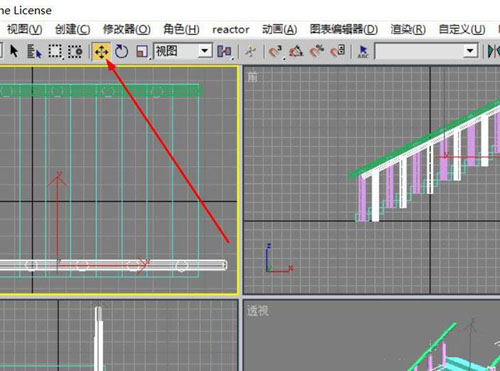This screenshot has height=371, width=500.
Task: Select the green handrail in the top viewport
Action: click(100, 91)
